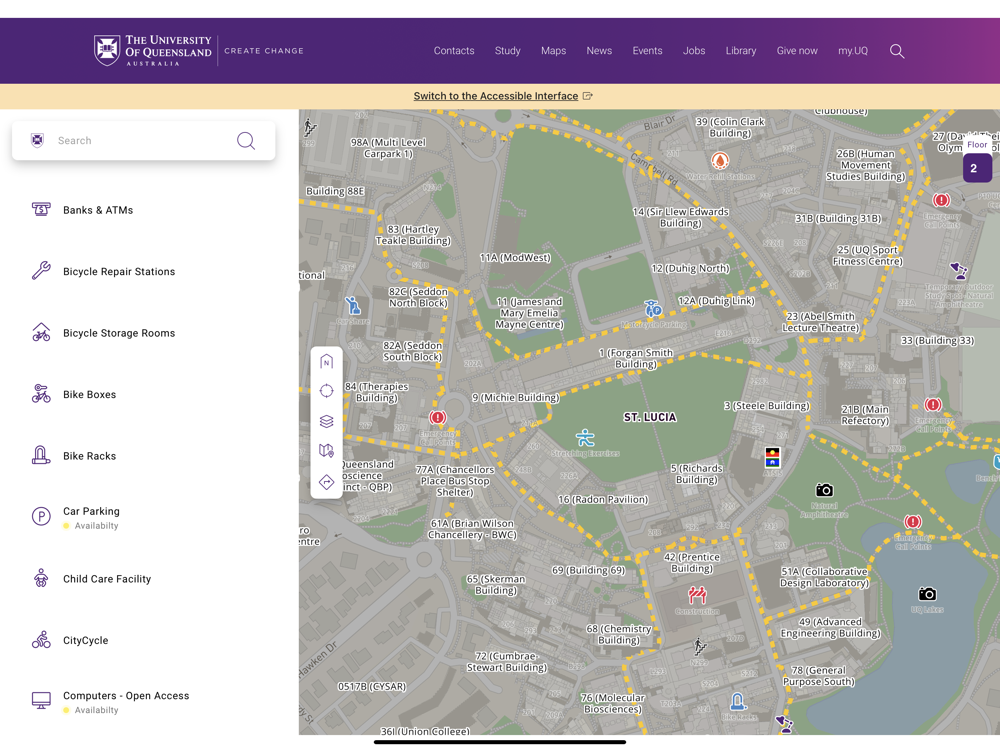Click the Bike Racks marker on the map
Viewport: 1000px width, 750px height.
tap(739, 702)
